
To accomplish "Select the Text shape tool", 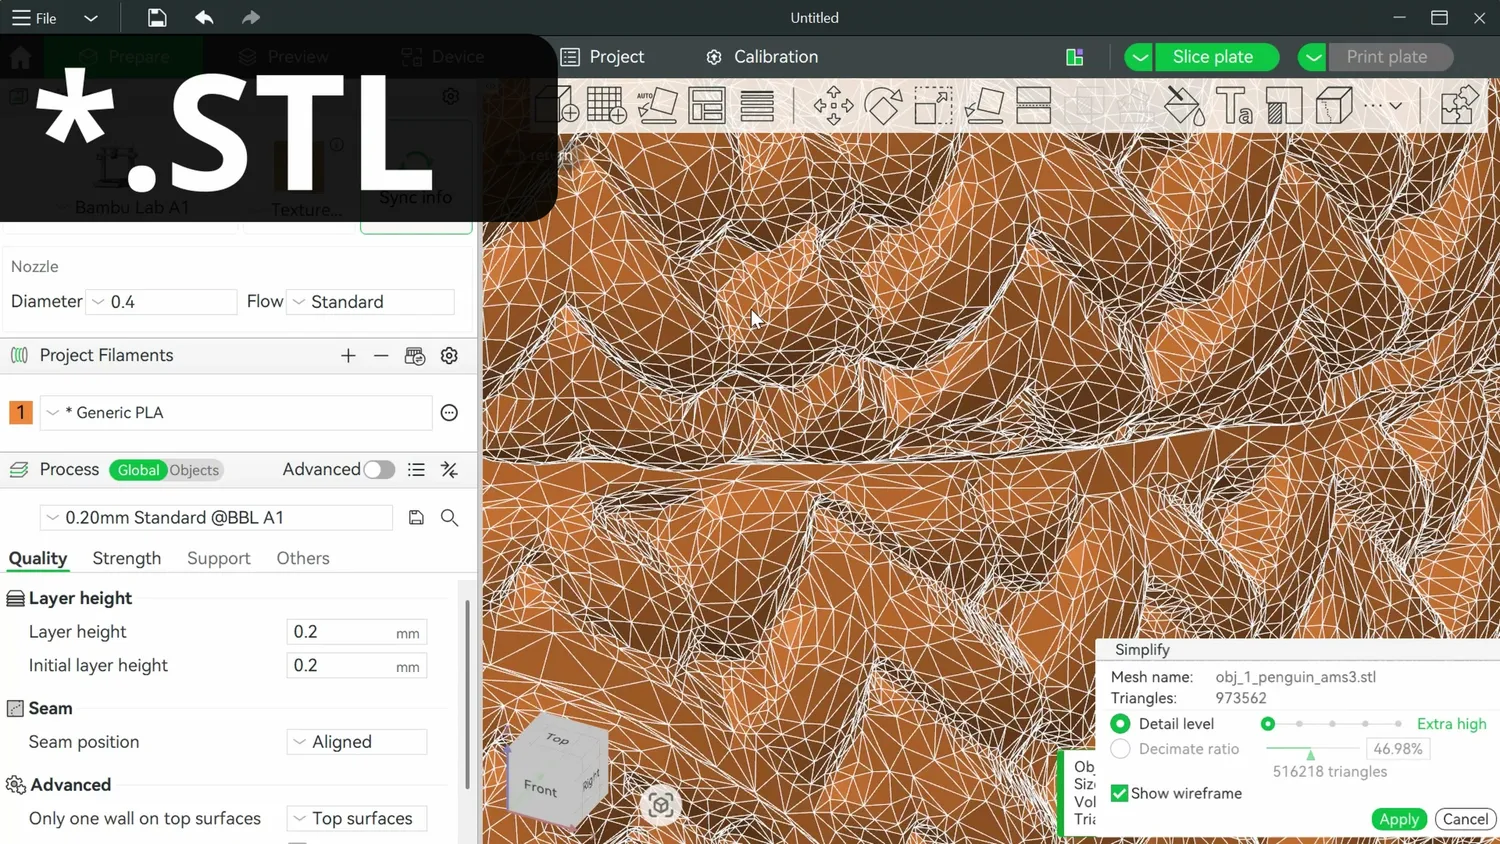I will pos(1235,105).
